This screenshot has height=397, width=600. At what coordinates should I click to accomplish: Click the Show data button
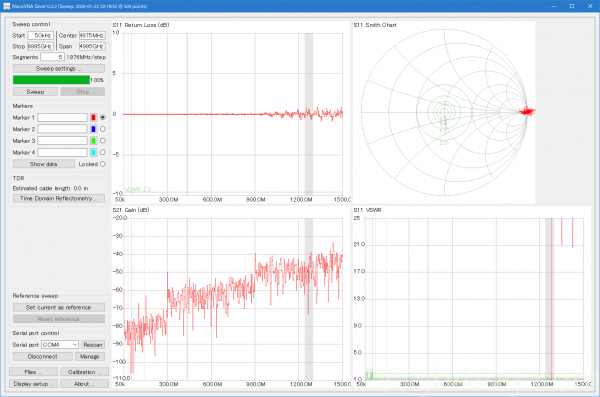pos(44,164)
